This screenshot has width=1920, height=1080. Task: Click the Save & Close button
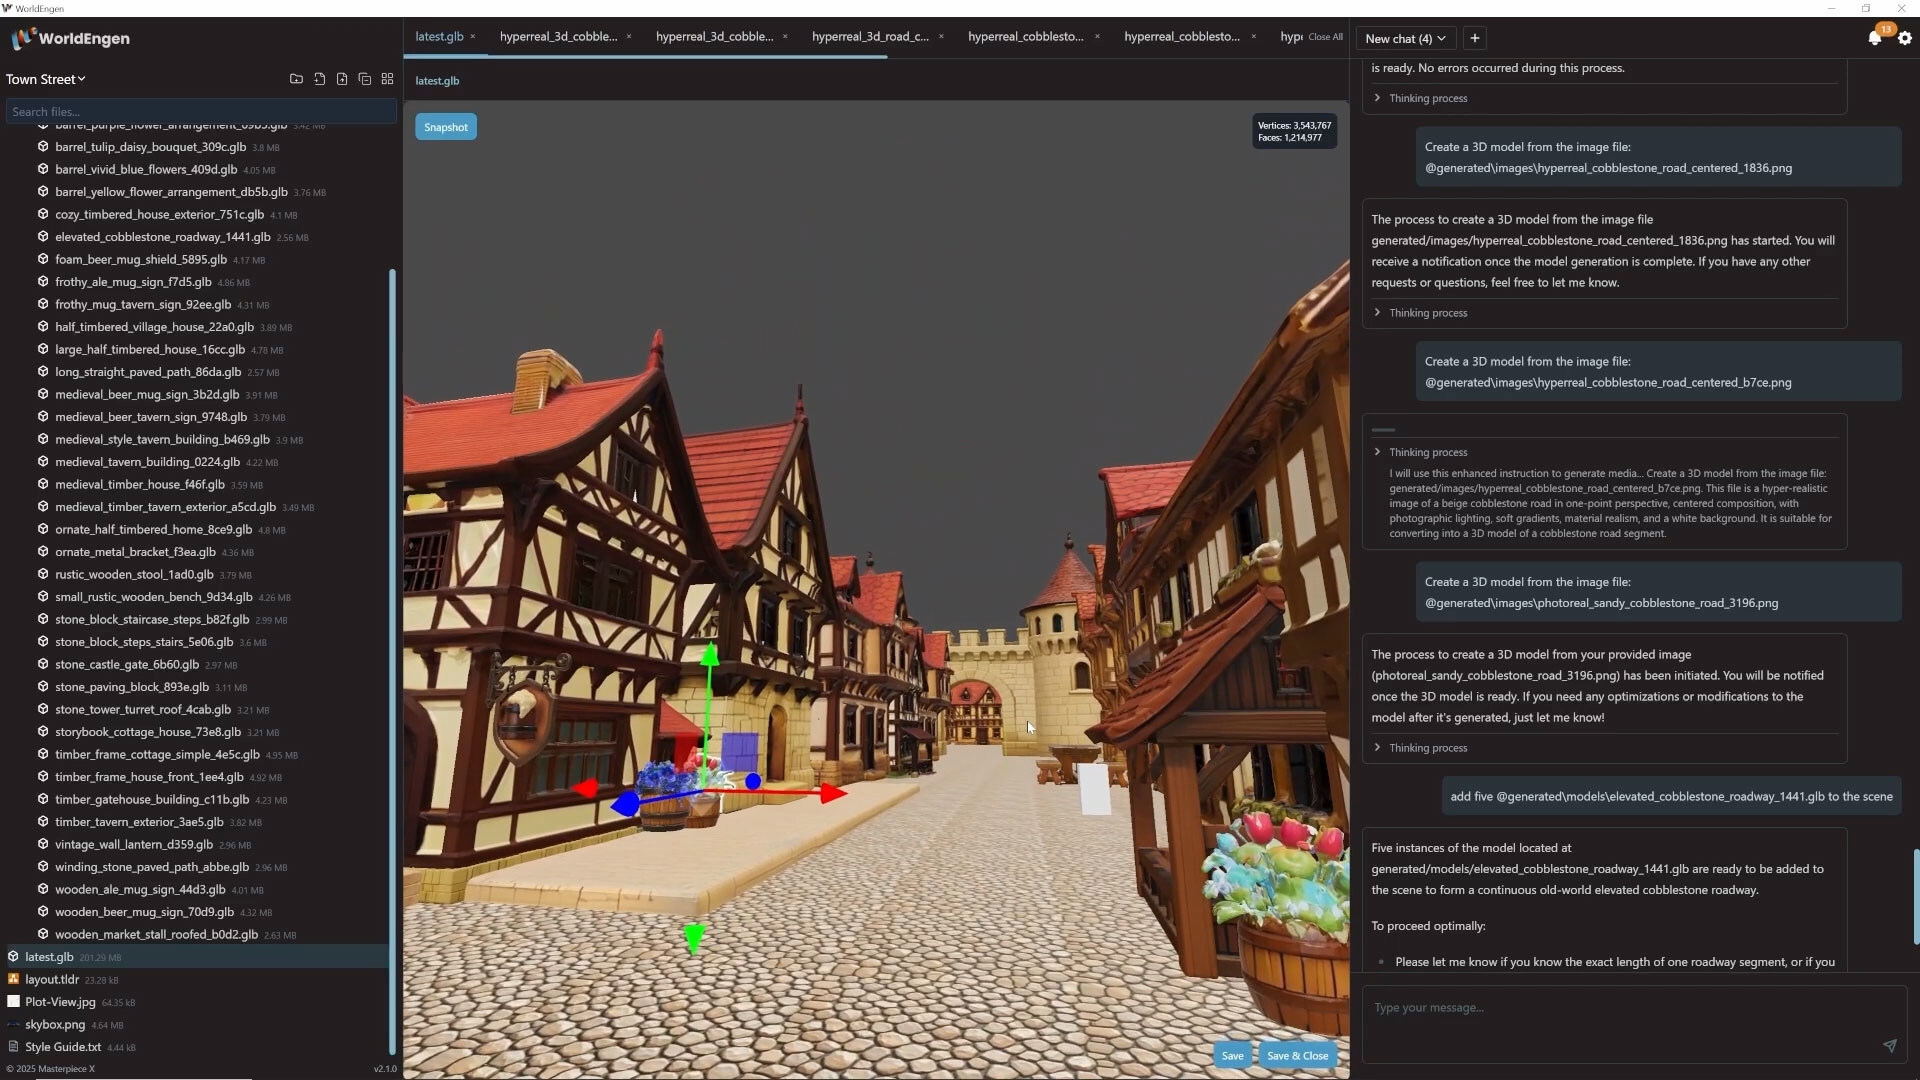[x=1297, y=1056]
